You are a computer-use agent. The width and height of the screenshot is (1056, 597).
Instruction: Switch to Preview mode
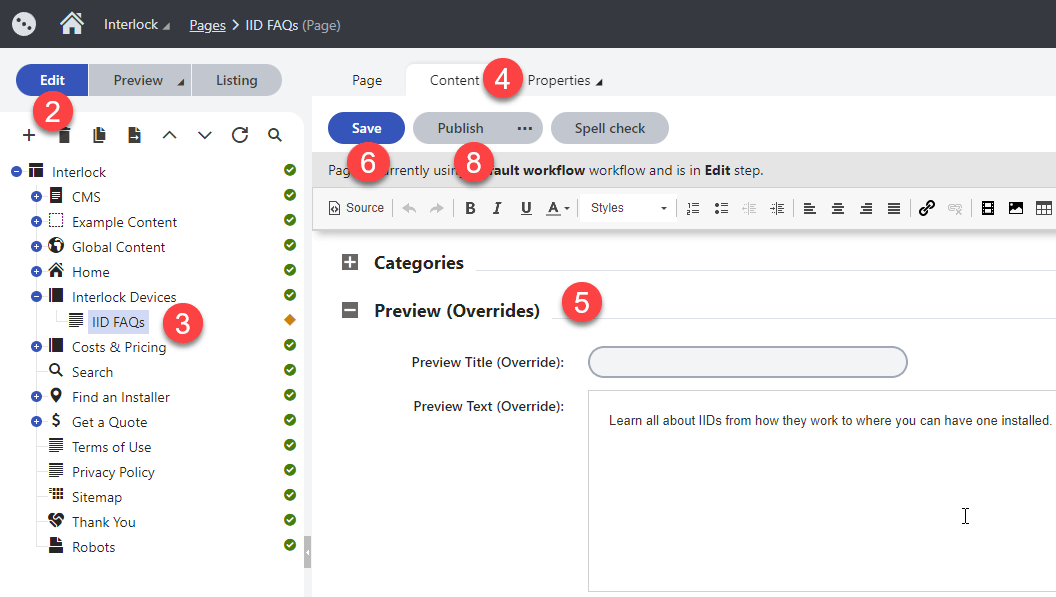tap(140, 80)
